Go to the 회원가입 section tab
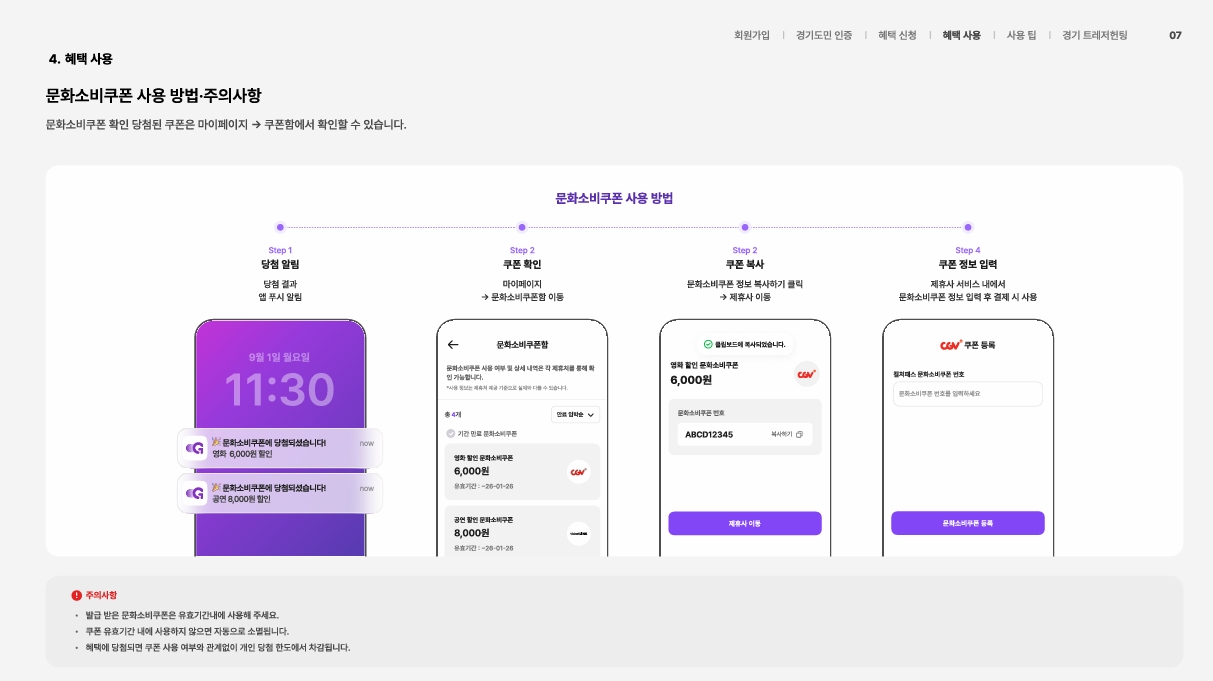The height and width of the screenshot is (681, 1213). [752, 35]
